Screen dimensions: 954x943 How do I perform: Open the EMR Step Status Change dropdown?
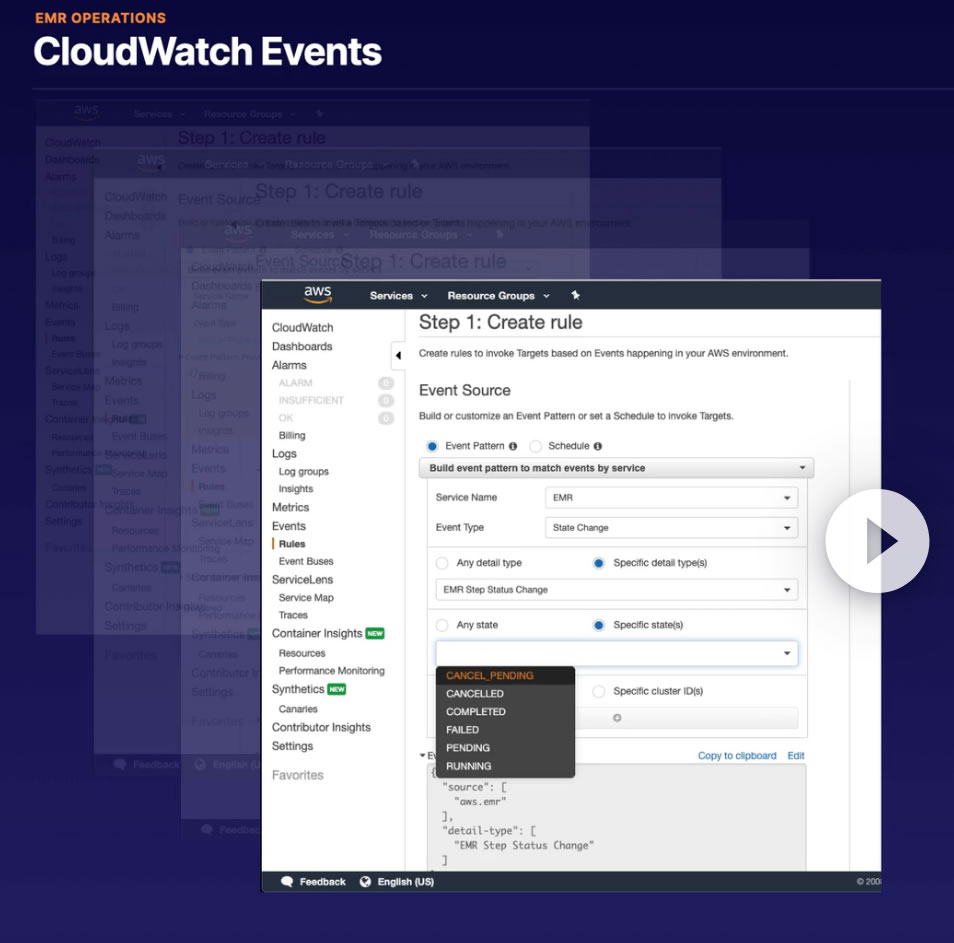(617, 590)
